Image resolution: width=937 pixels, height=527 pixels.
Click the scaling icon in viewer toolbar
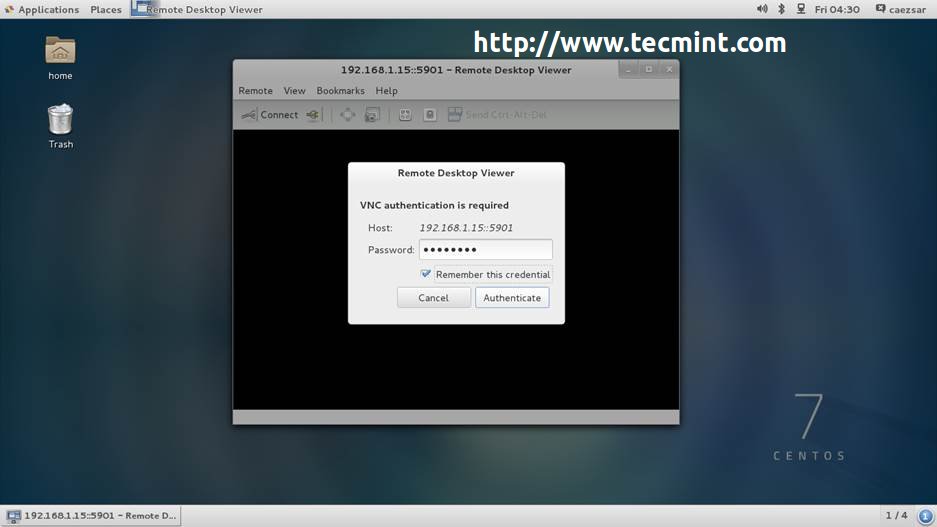[x=405, y=115]
